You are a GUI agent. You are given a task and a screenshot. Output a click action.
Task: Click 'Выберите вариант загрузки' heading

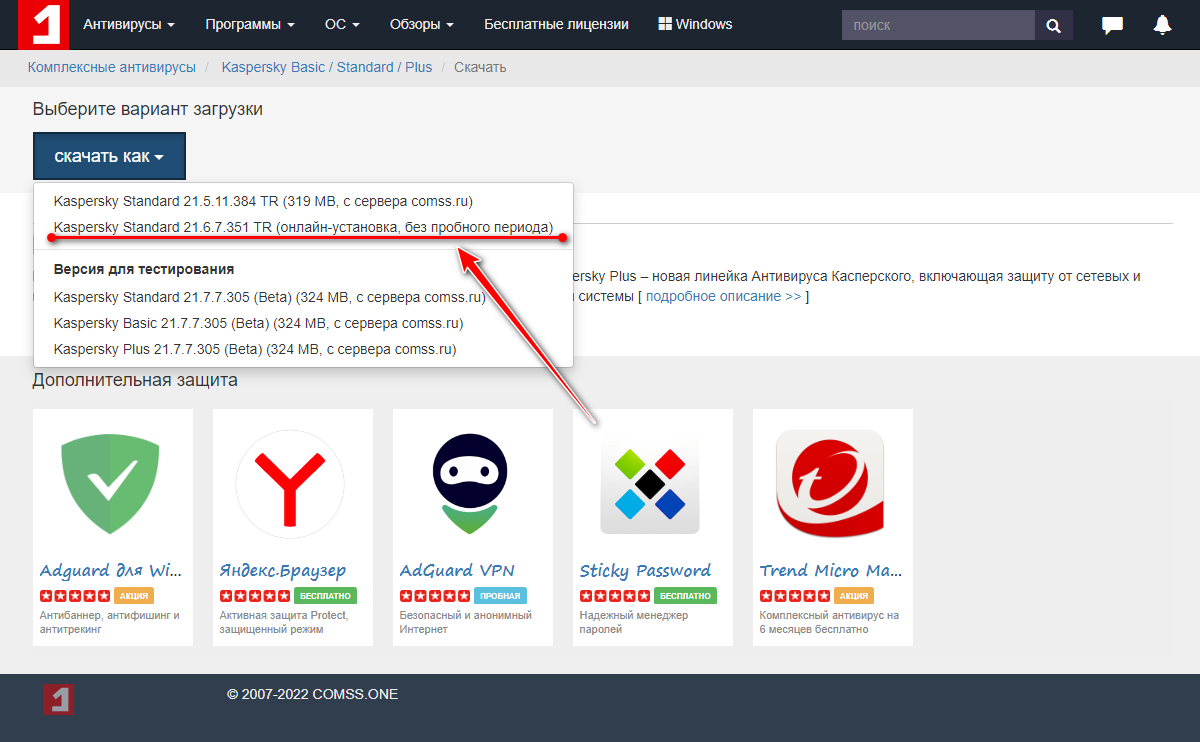147,109
